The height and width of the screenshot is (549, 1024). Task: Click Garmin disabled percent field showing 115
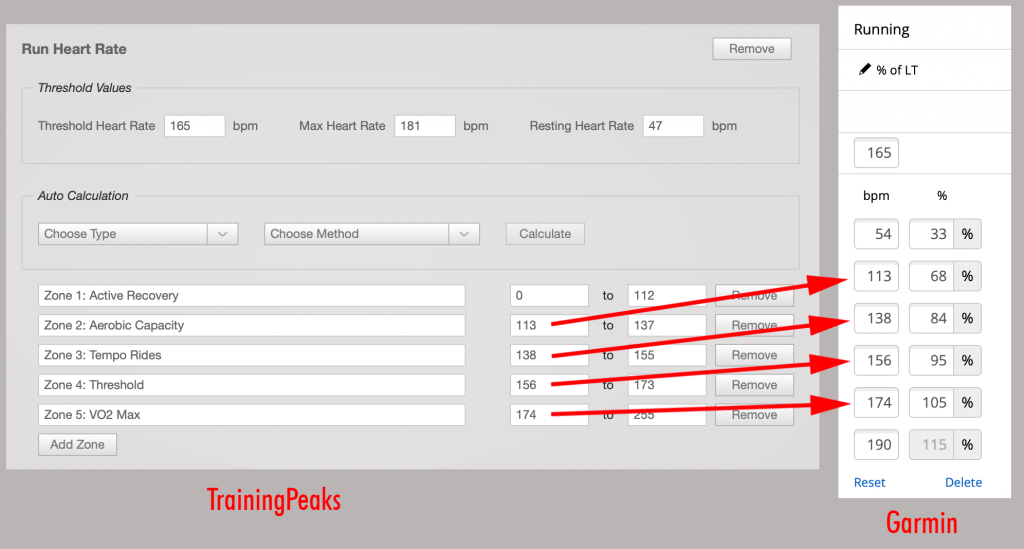931,445
